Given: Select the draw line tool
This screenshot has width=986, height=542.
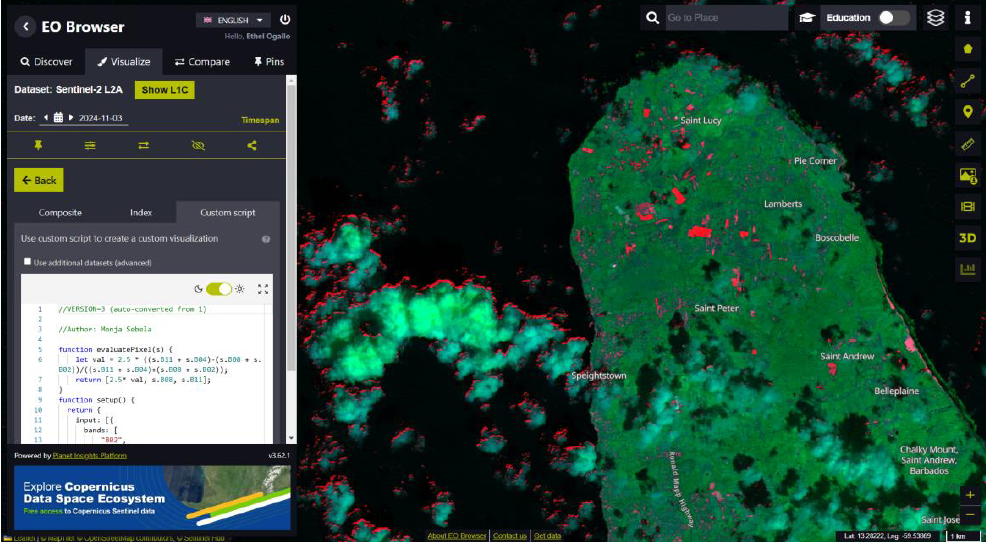Looking at the screenshot, I should 967,80.
